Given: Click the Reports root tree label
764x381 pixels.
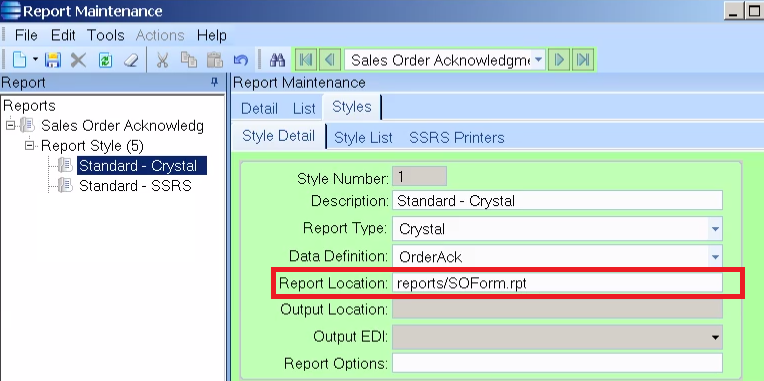Looking at the screenshot, I should pos(29,106).
